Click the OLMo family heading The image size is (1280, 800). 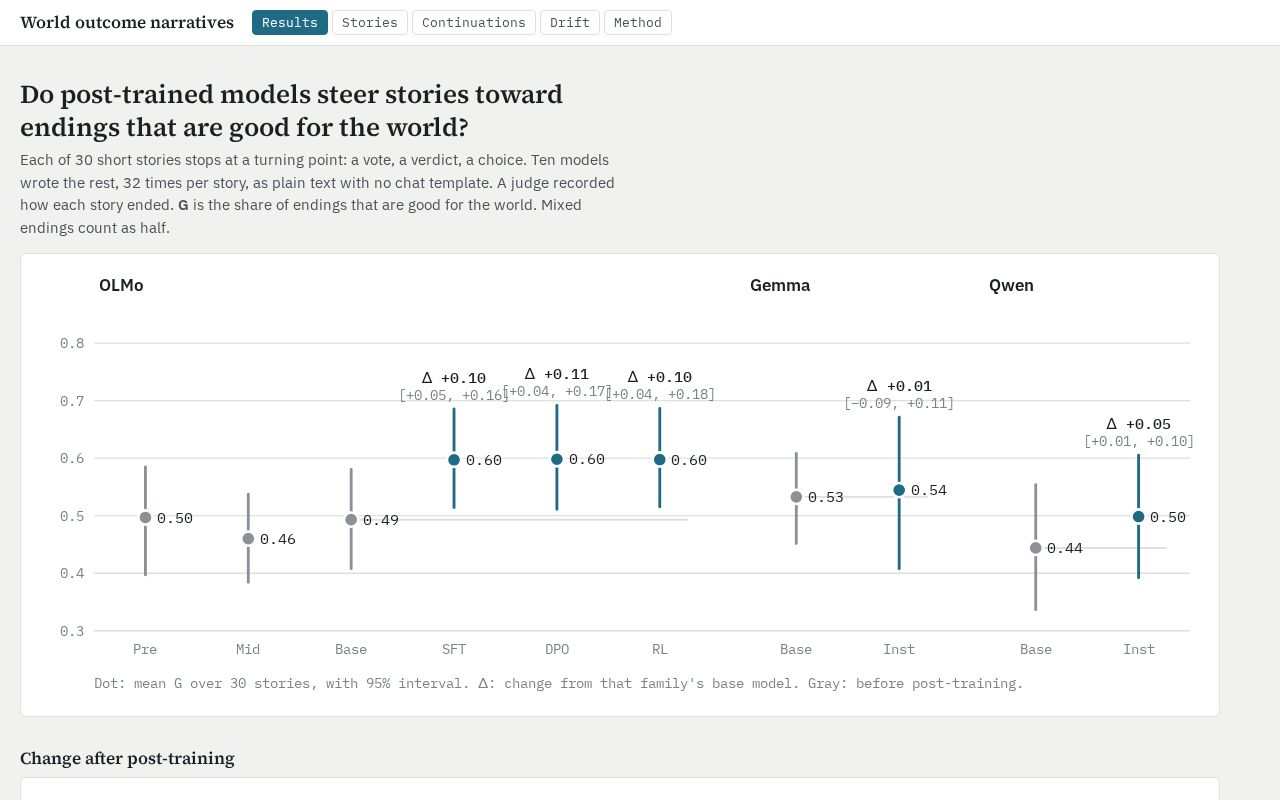(121, 285)
